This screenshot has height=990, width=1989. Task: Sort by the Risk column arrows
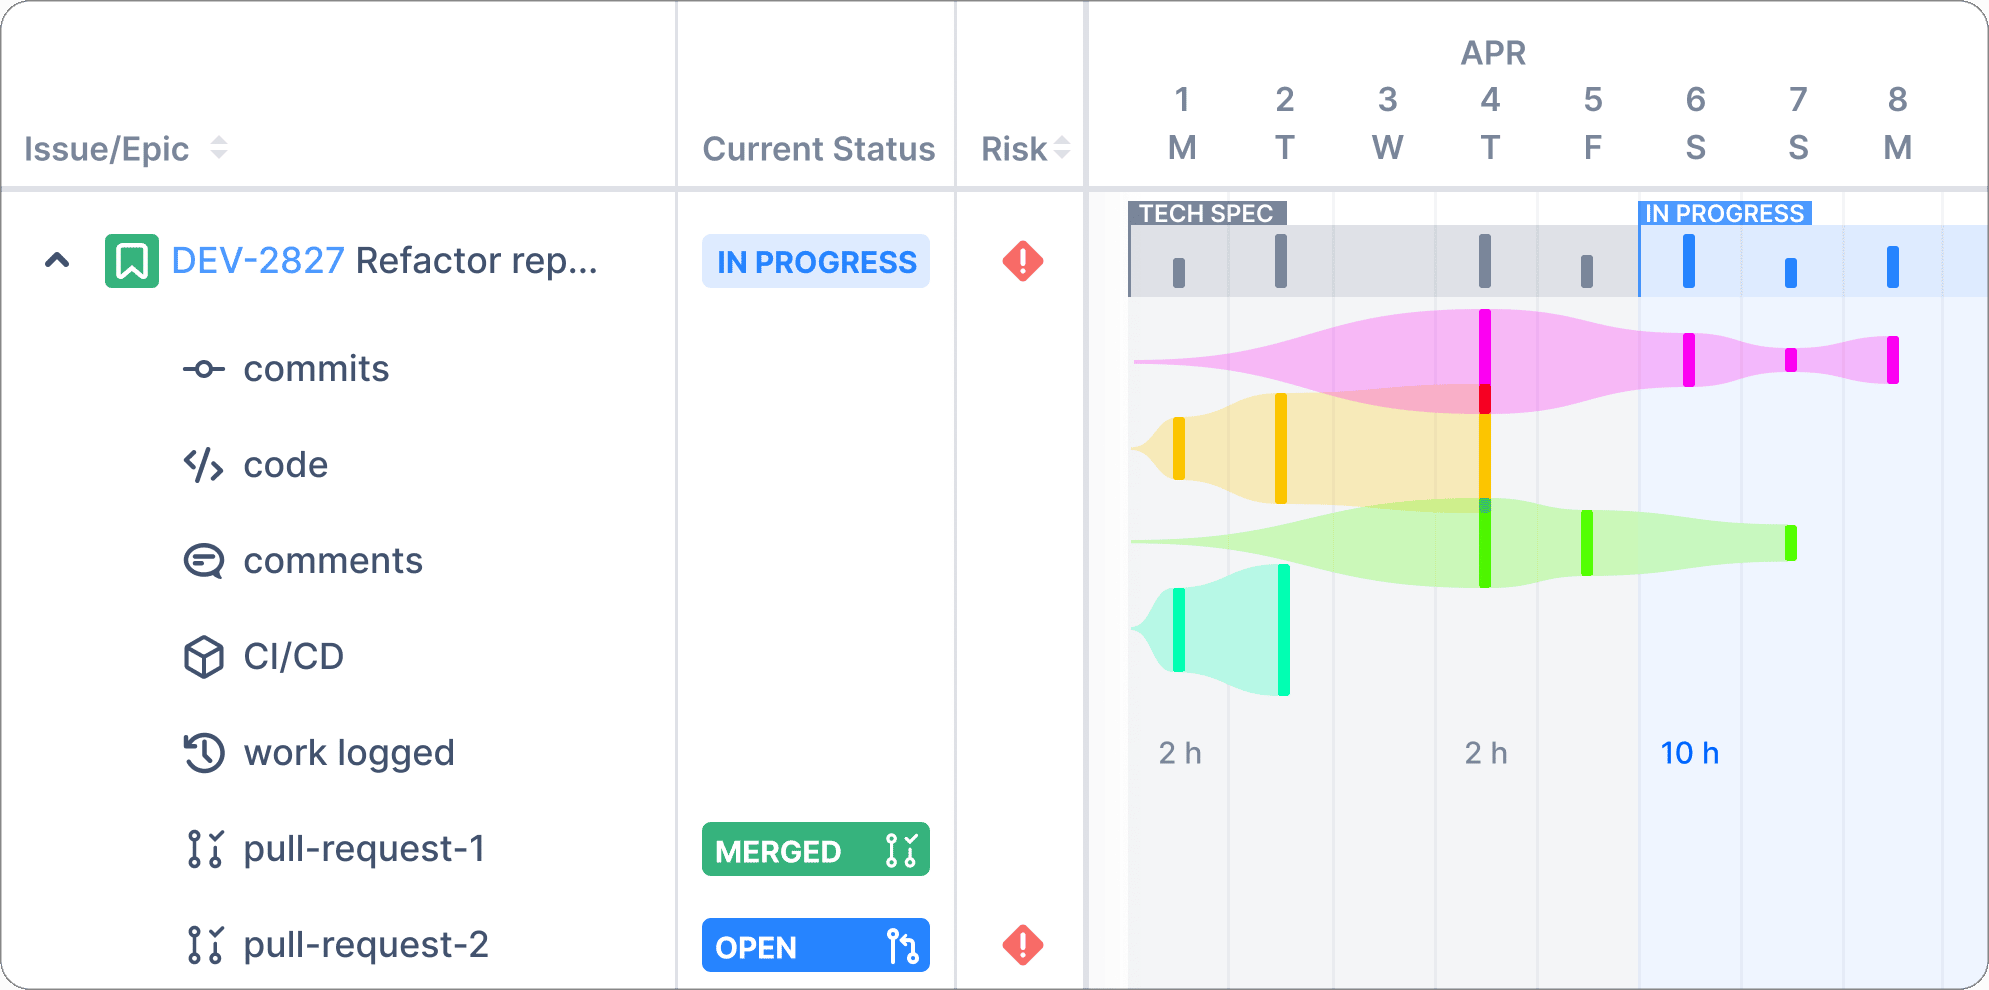click(x=1062, y=148)
